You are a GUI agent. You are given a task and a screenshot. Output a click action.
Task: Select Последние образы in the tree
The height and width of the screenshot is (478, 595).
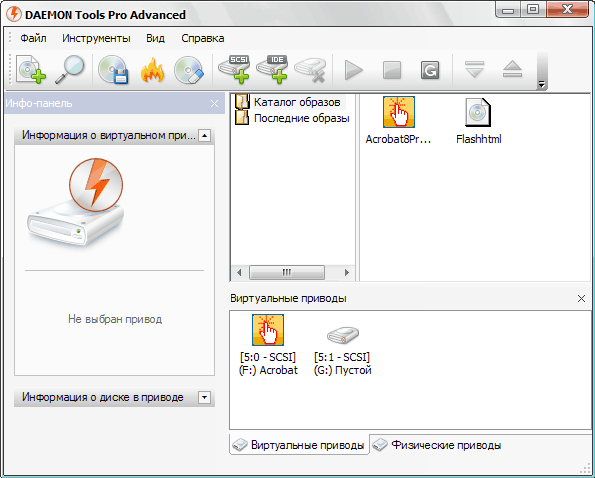pos(301,118)
